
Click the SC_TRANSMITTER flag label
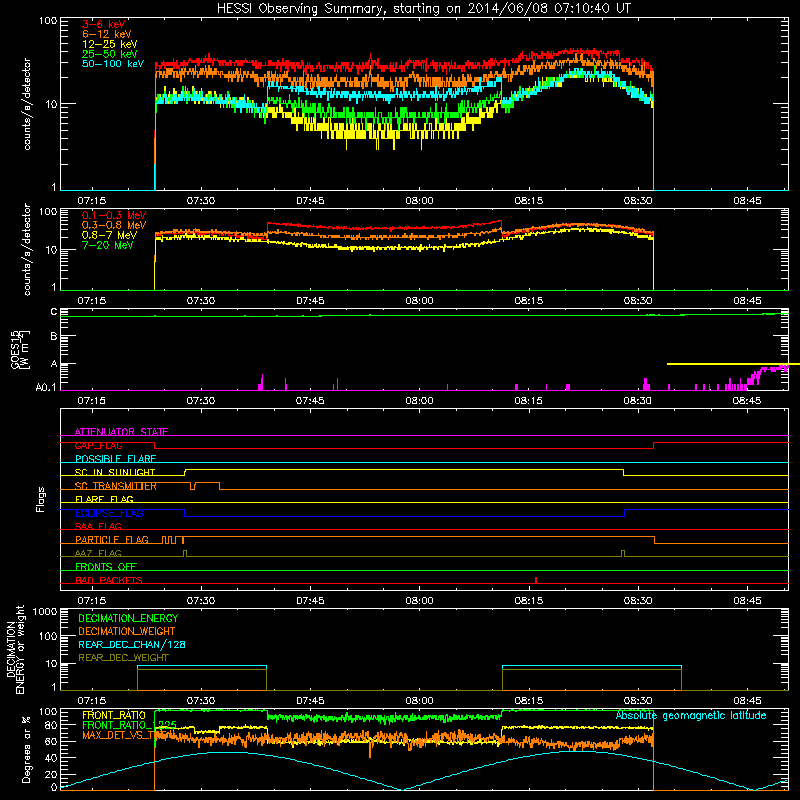pos(115,486)
